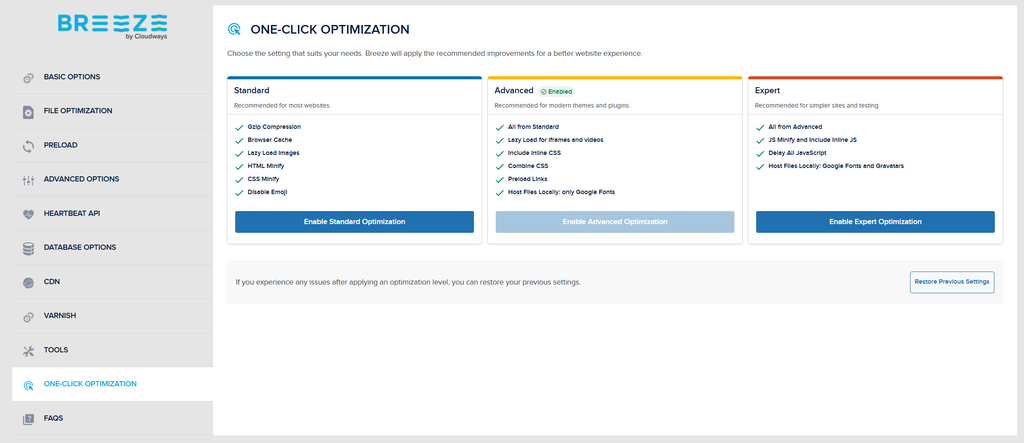Click the Lazy Load Images feature text
Viewport: 1024px width, 443px height.
click(274, 153)
